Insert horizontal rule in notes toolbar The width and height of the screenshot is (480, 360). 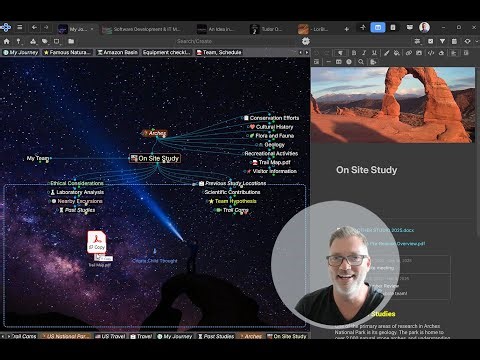click(328, 62)
